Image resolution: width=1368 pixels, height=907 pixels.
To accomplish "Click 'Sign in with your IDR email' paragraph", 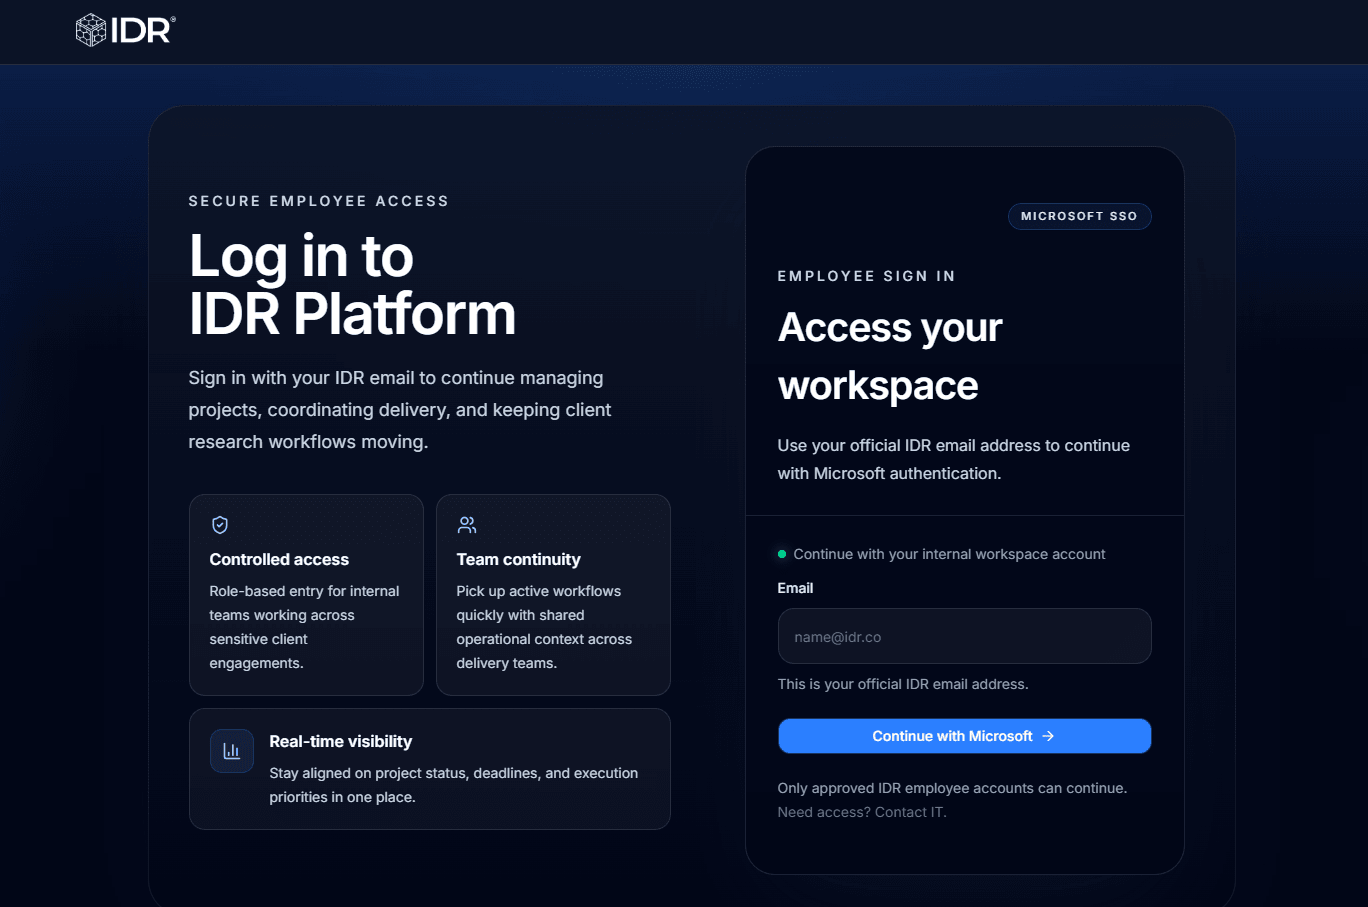I will tap(400, 410).
